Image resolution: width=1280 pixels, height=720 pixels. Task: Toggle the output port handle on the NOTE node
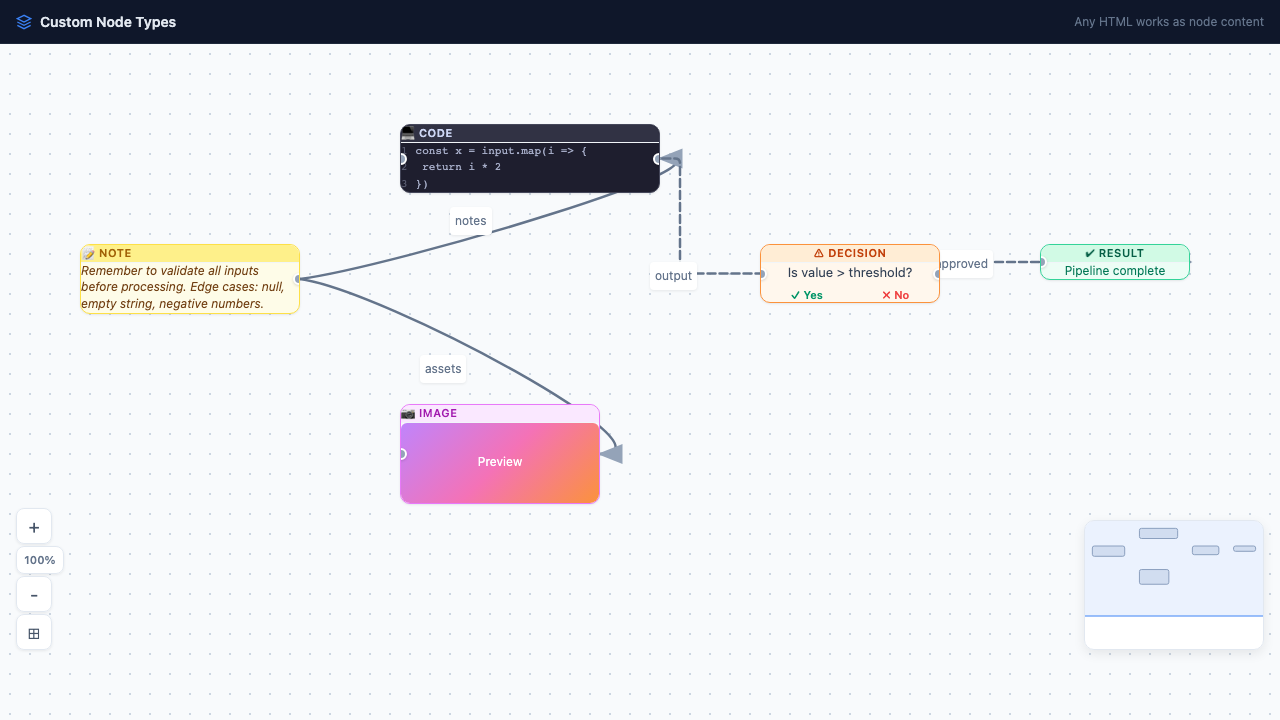[x=299, y=279]
